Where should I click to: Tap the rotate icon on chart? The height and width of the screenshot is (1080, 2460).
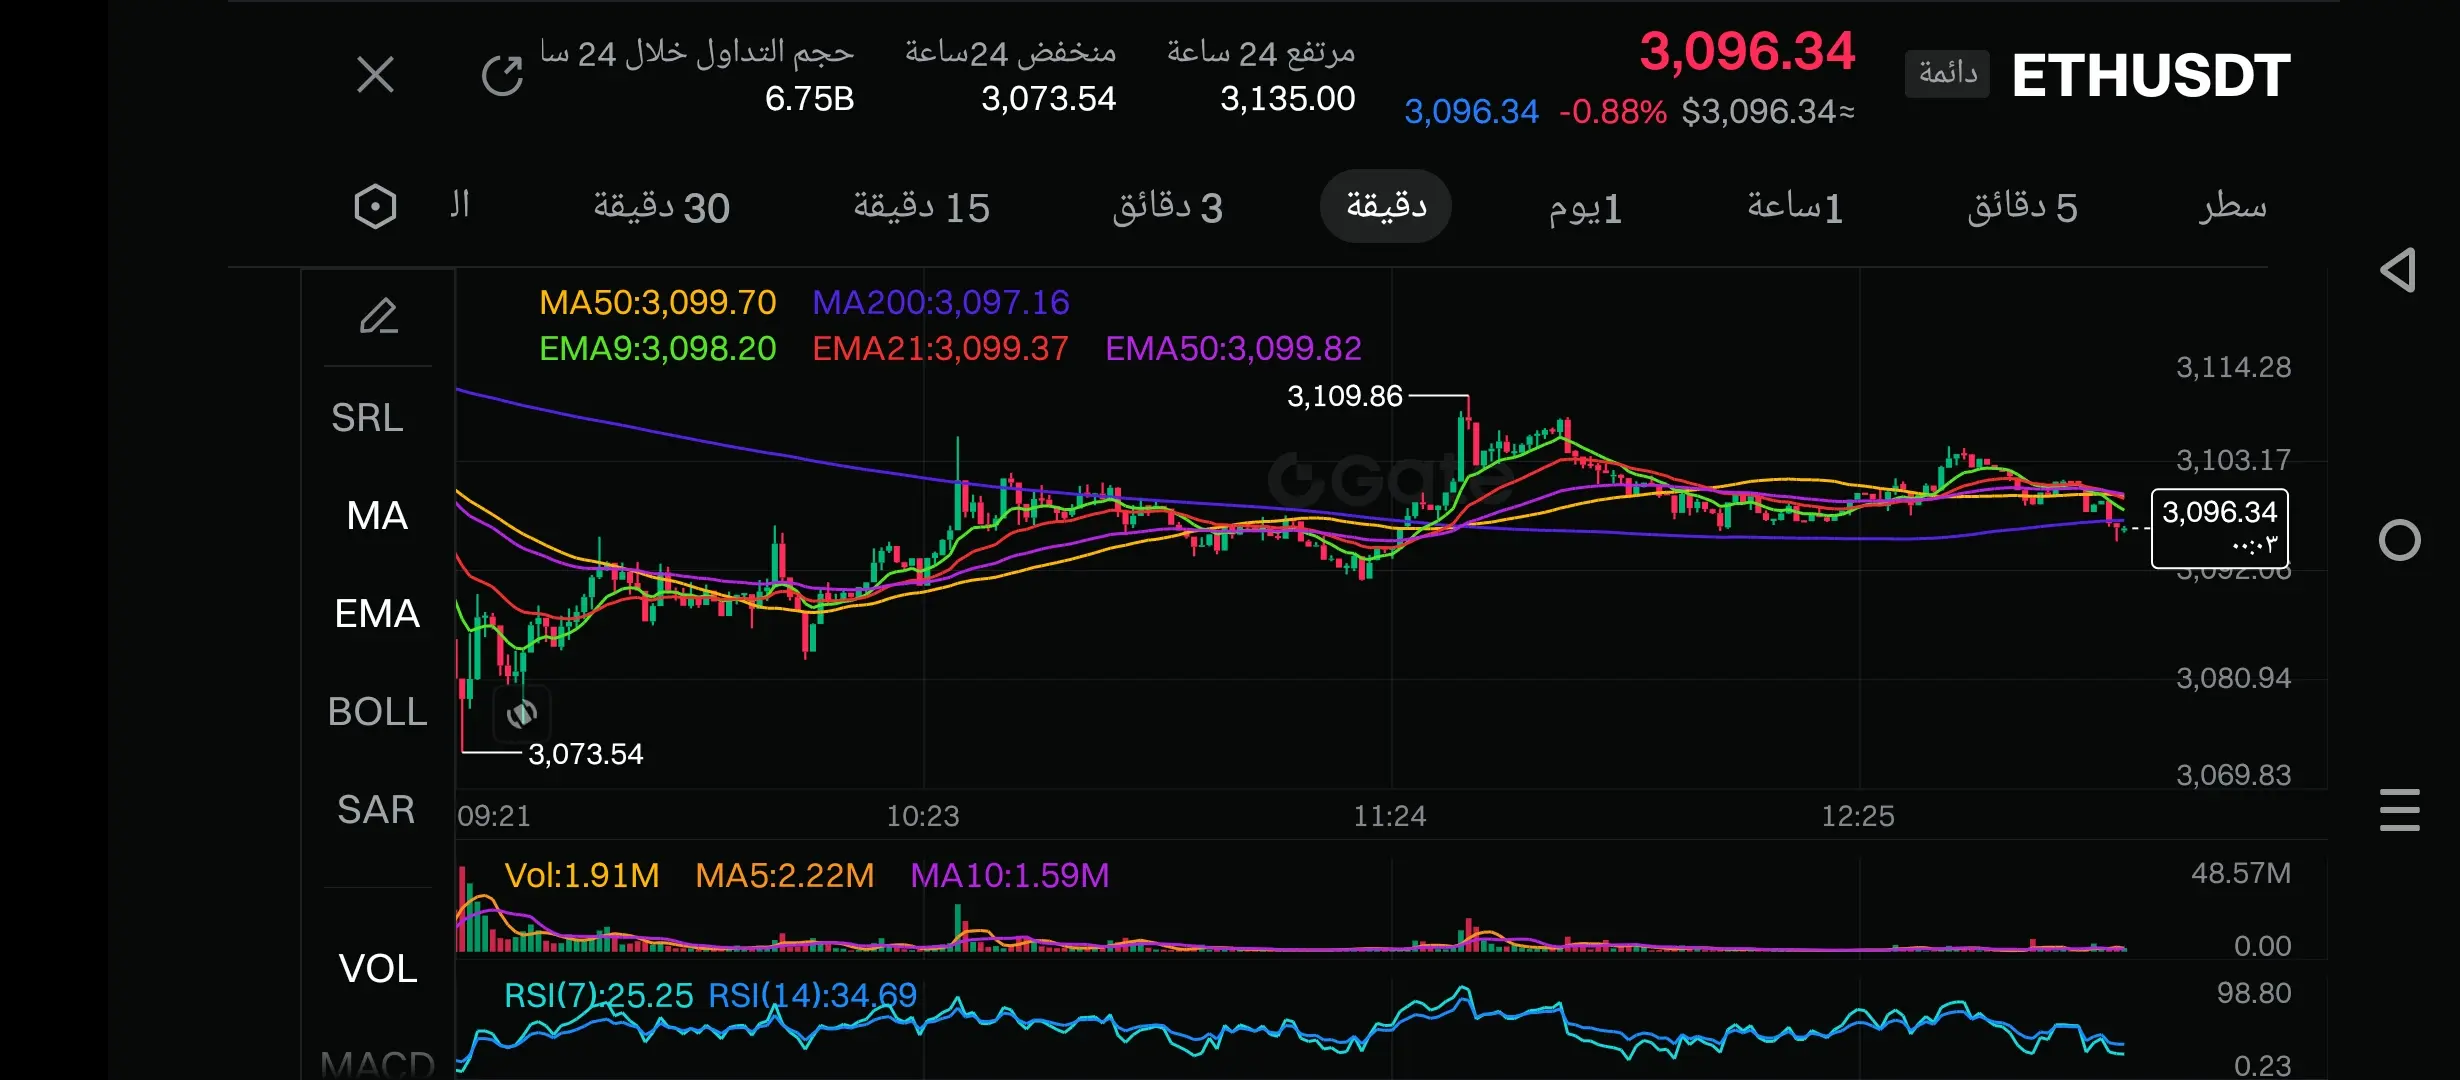coord(522,714)
